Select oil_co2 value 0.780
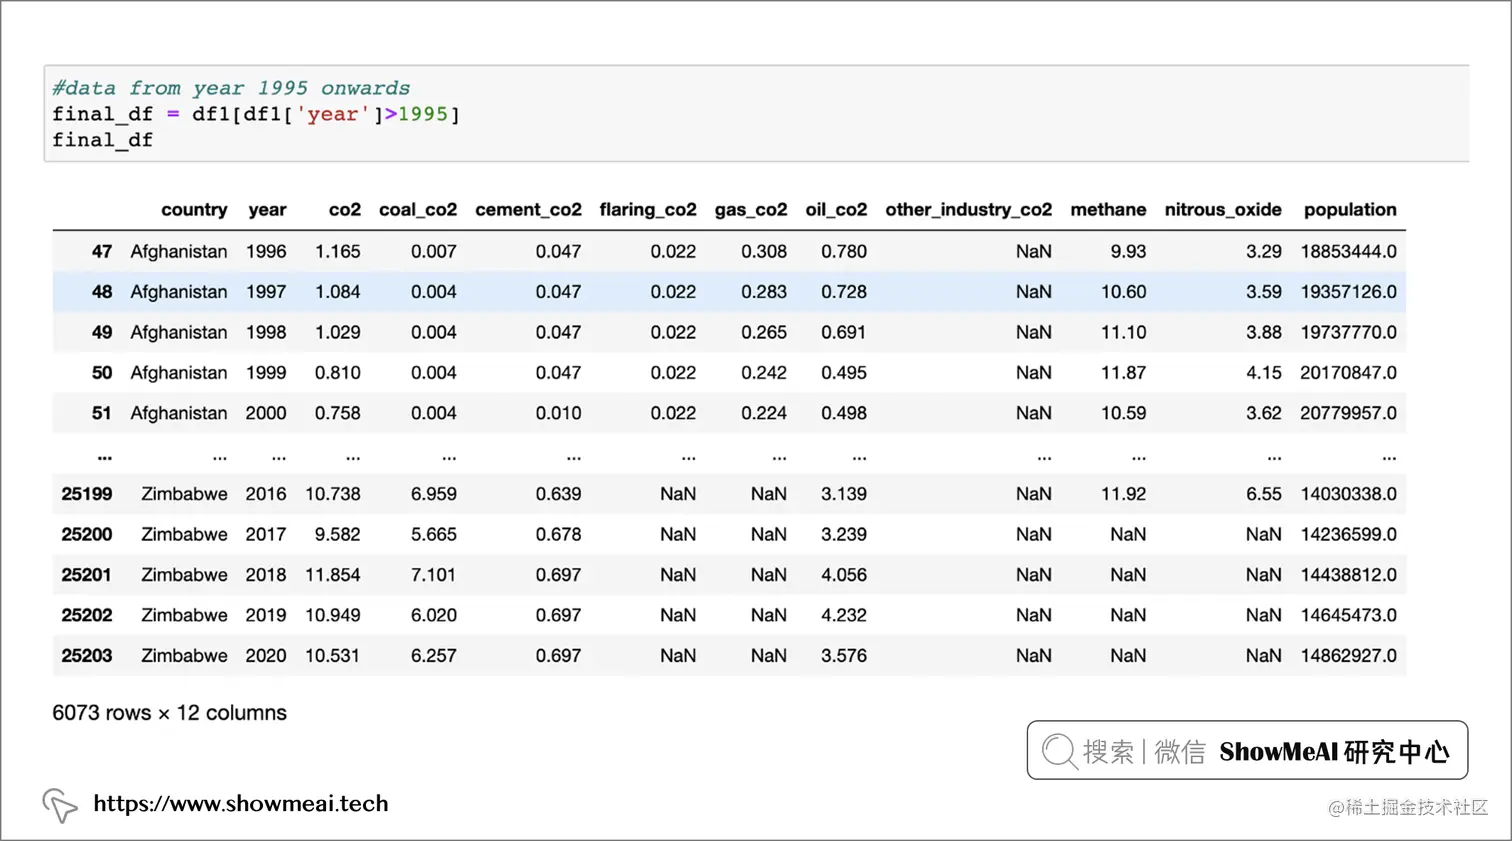 [x=844, y=252]
